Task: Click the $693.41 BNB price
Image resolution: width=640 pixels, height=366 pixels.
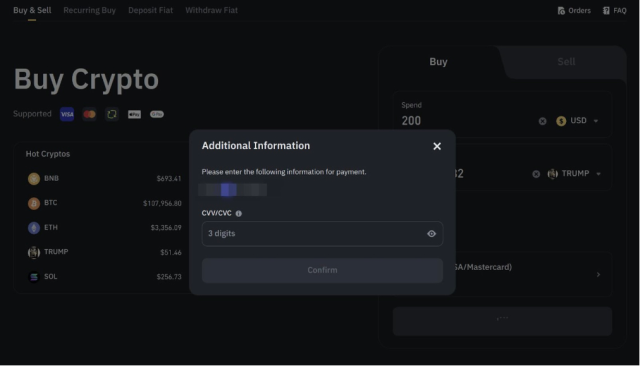Action: [169, 179]
